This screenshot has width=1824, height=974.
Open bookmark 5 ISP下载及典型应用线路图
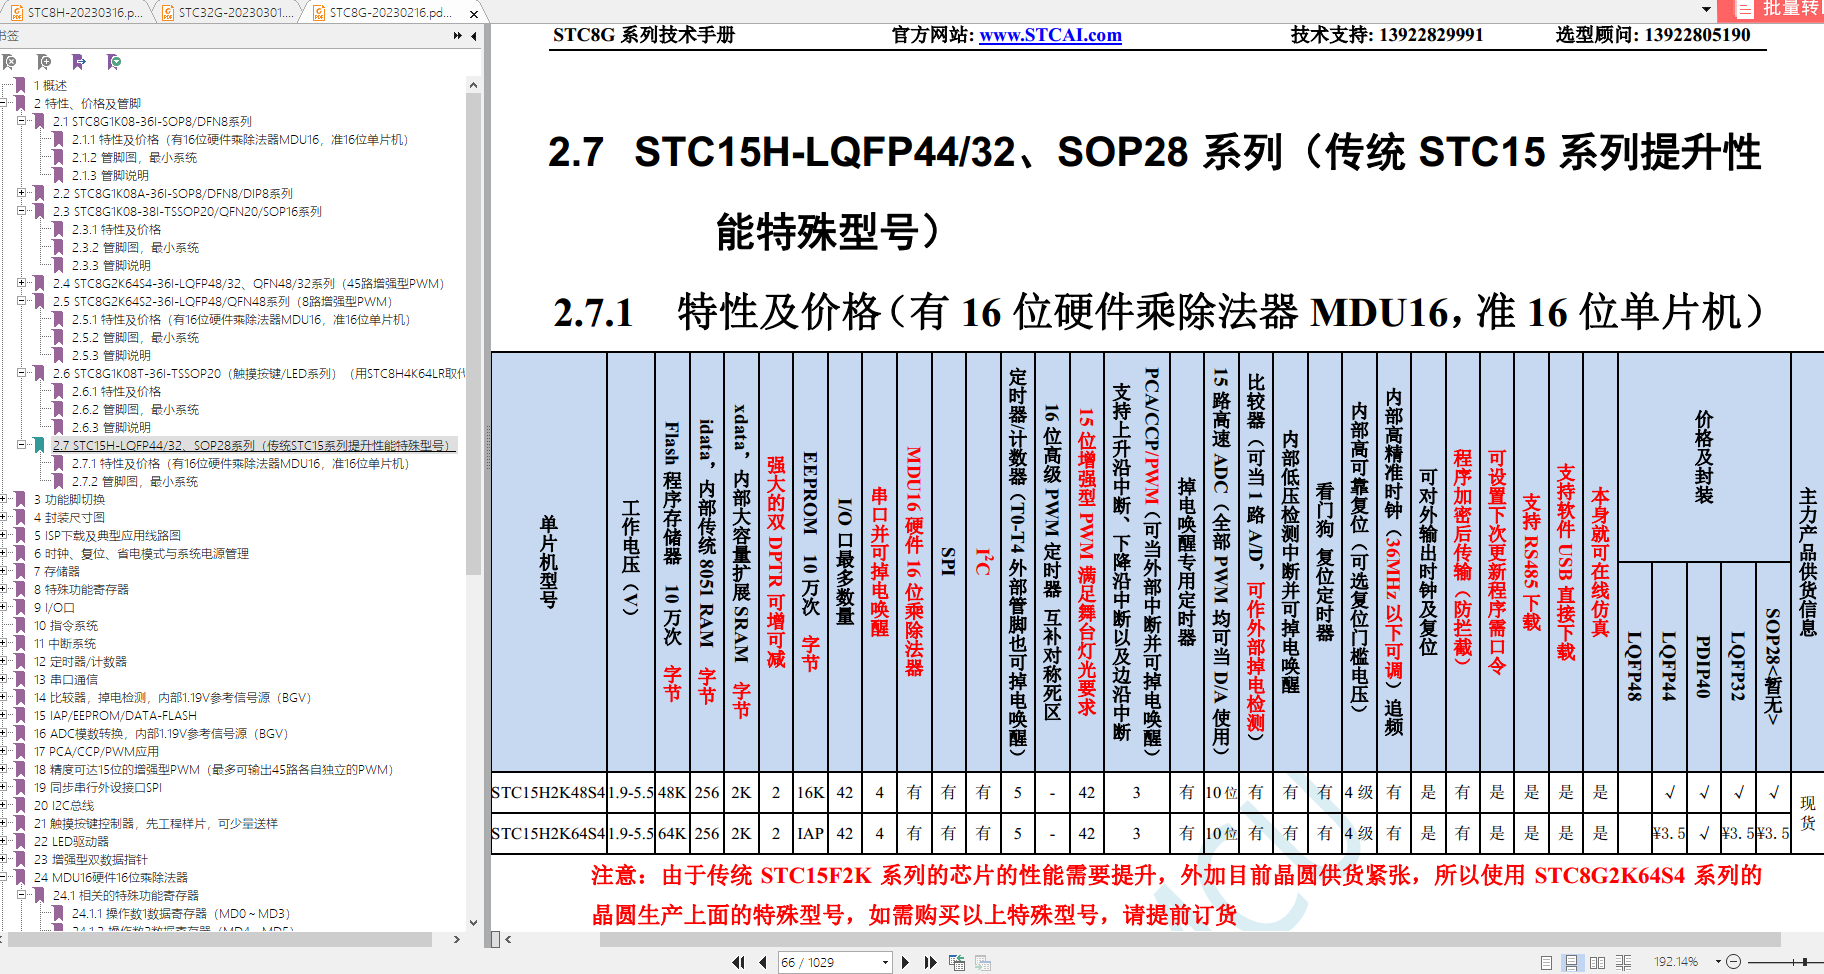[107, 536]
